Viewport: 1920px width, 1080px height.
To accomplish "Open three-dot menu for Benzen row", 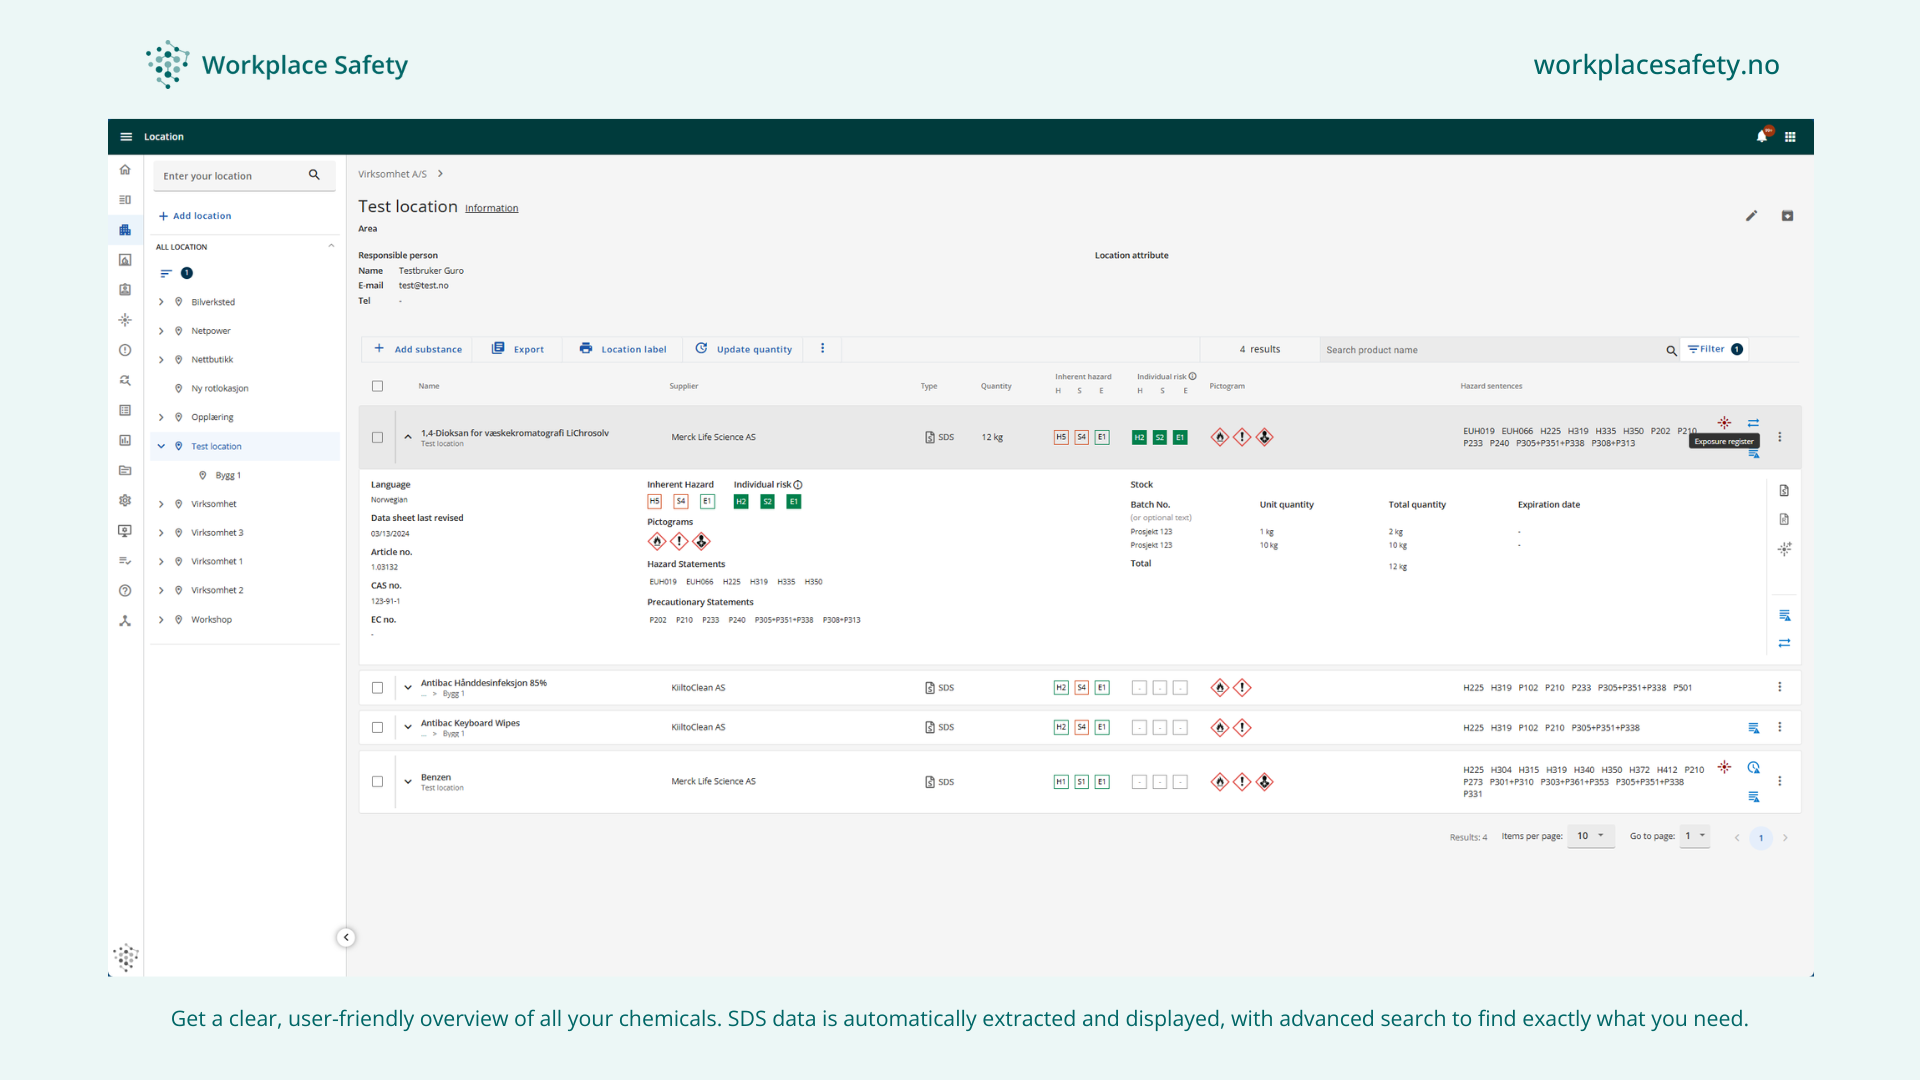I will 1780,782.
